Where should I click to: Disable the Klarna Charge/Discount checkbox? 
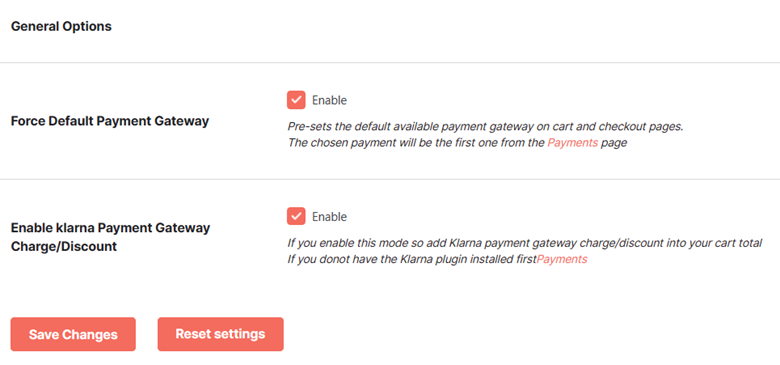pyautogui.click(x=296, y=216)
